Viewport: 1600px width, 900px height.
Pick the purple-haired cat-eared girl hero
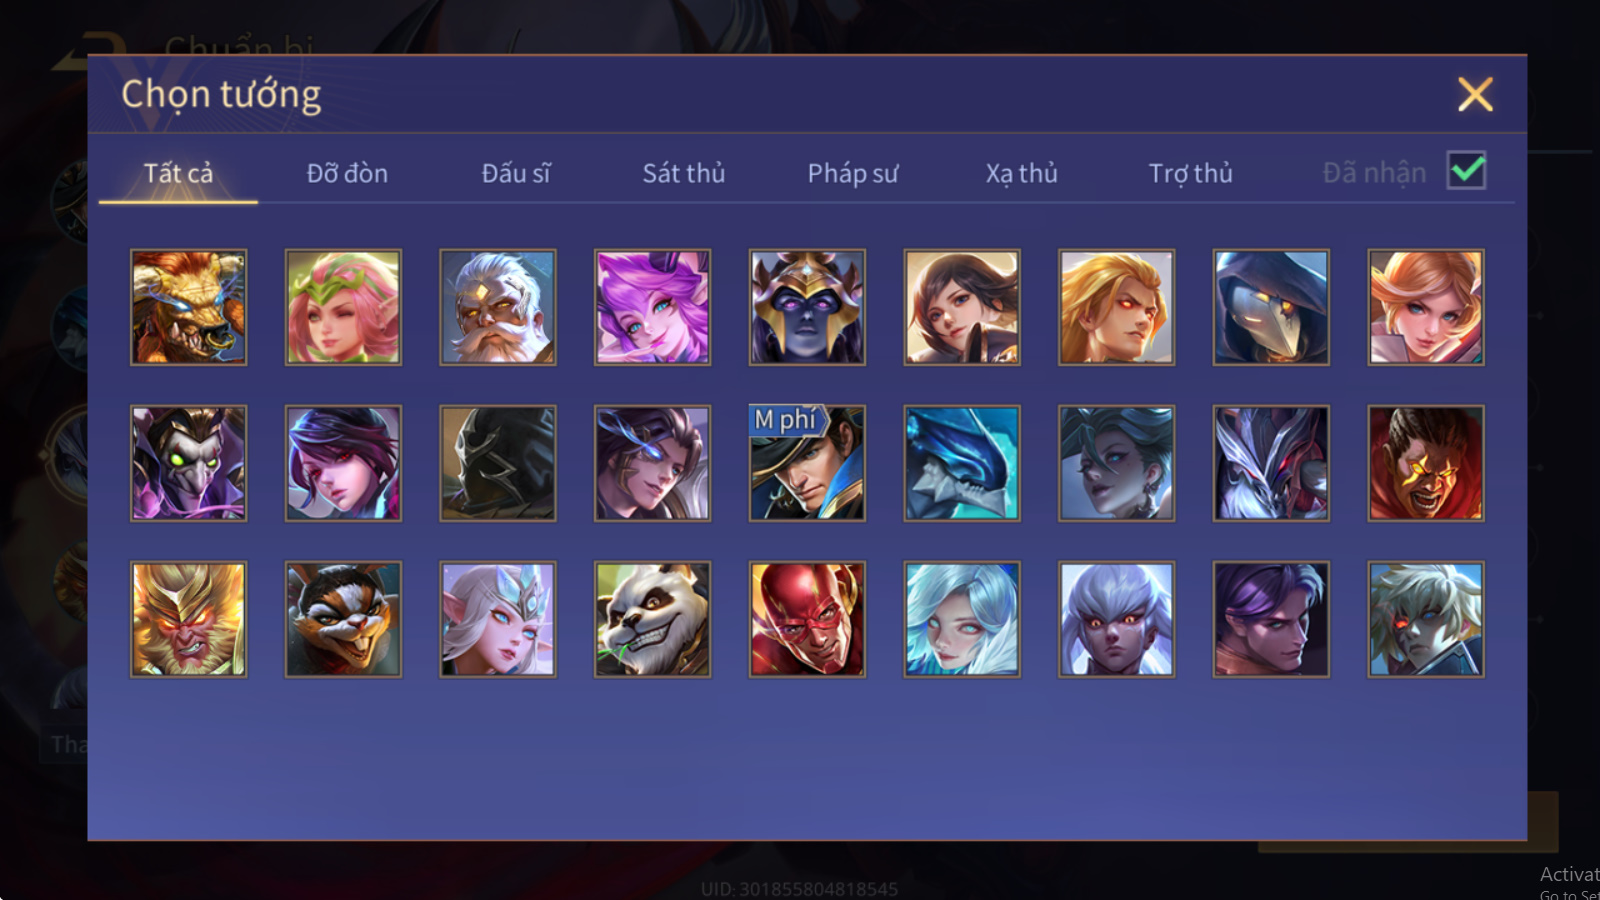click(x=652, y=307)
